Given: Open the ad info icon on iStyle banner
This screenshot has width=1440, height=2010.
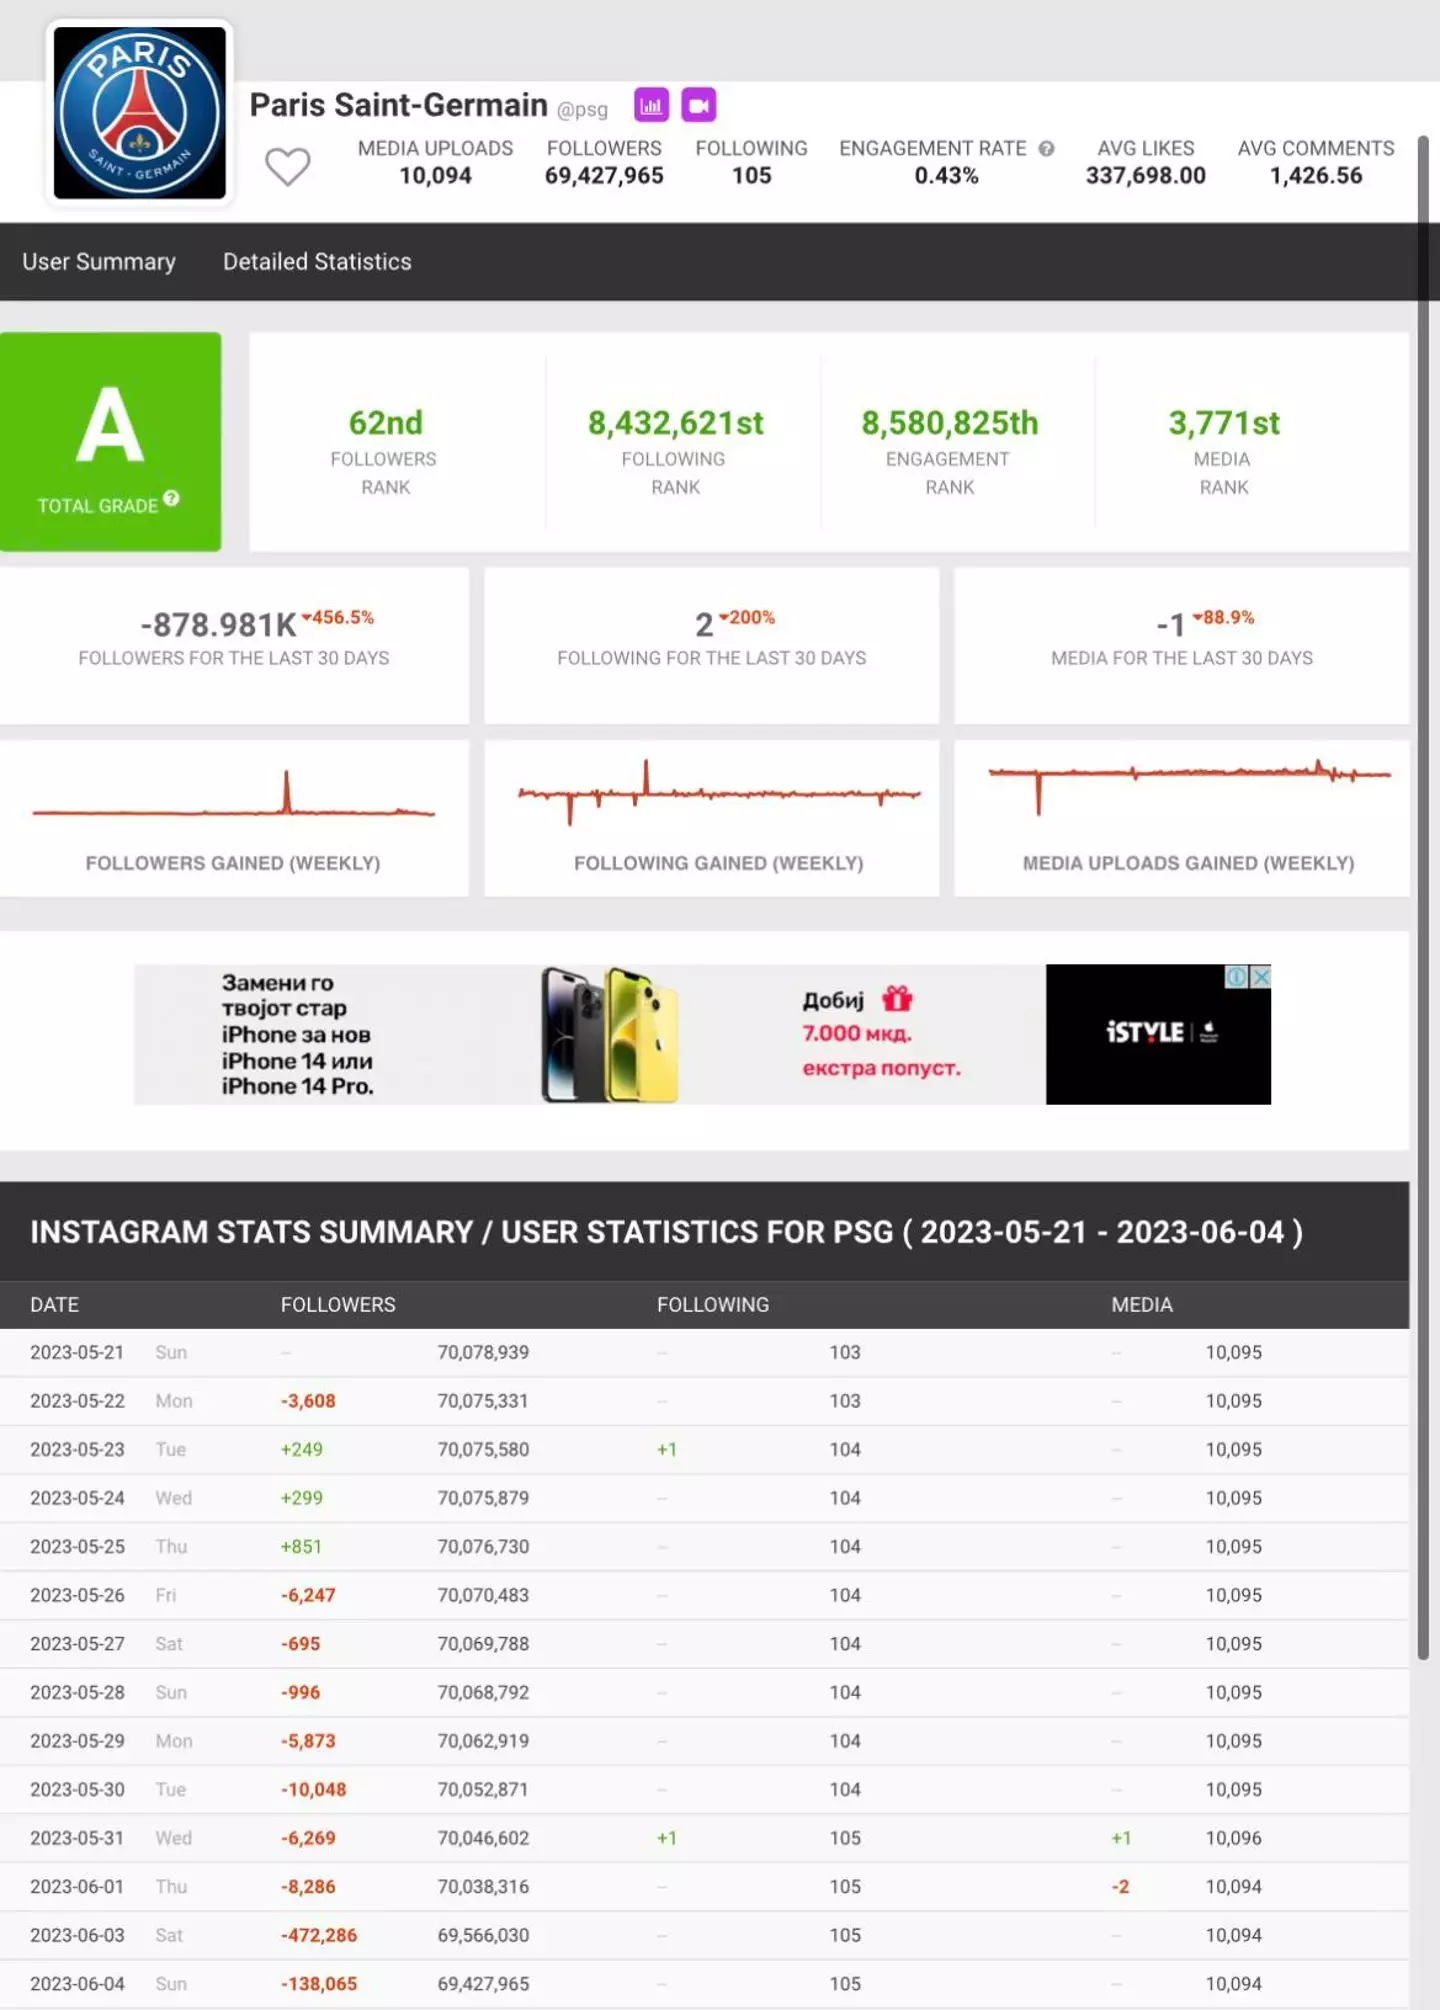Looking at the screenshot, I should (x=1237, y=977).
